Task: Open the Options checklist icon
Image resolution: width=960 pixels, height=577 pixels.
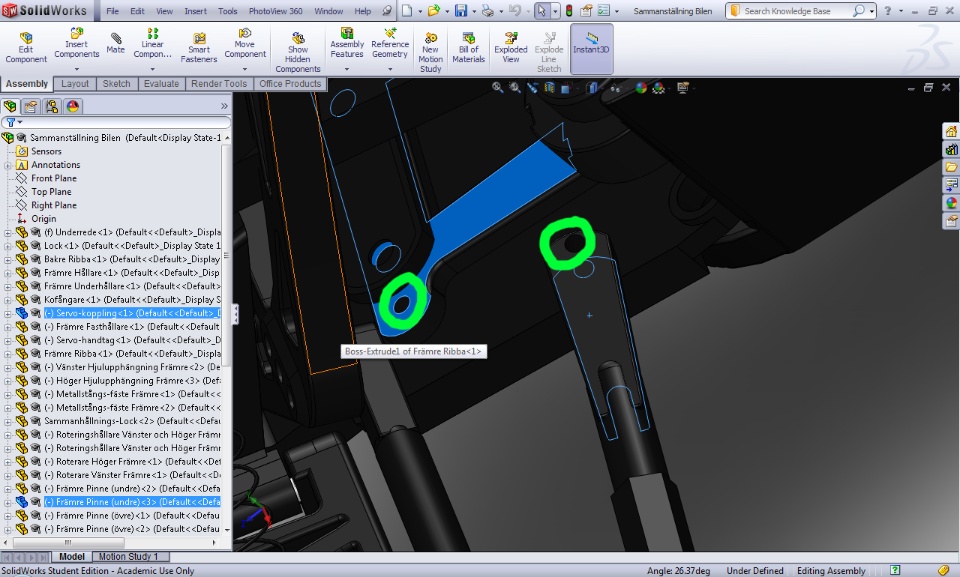Action: [x=604, y=10]
